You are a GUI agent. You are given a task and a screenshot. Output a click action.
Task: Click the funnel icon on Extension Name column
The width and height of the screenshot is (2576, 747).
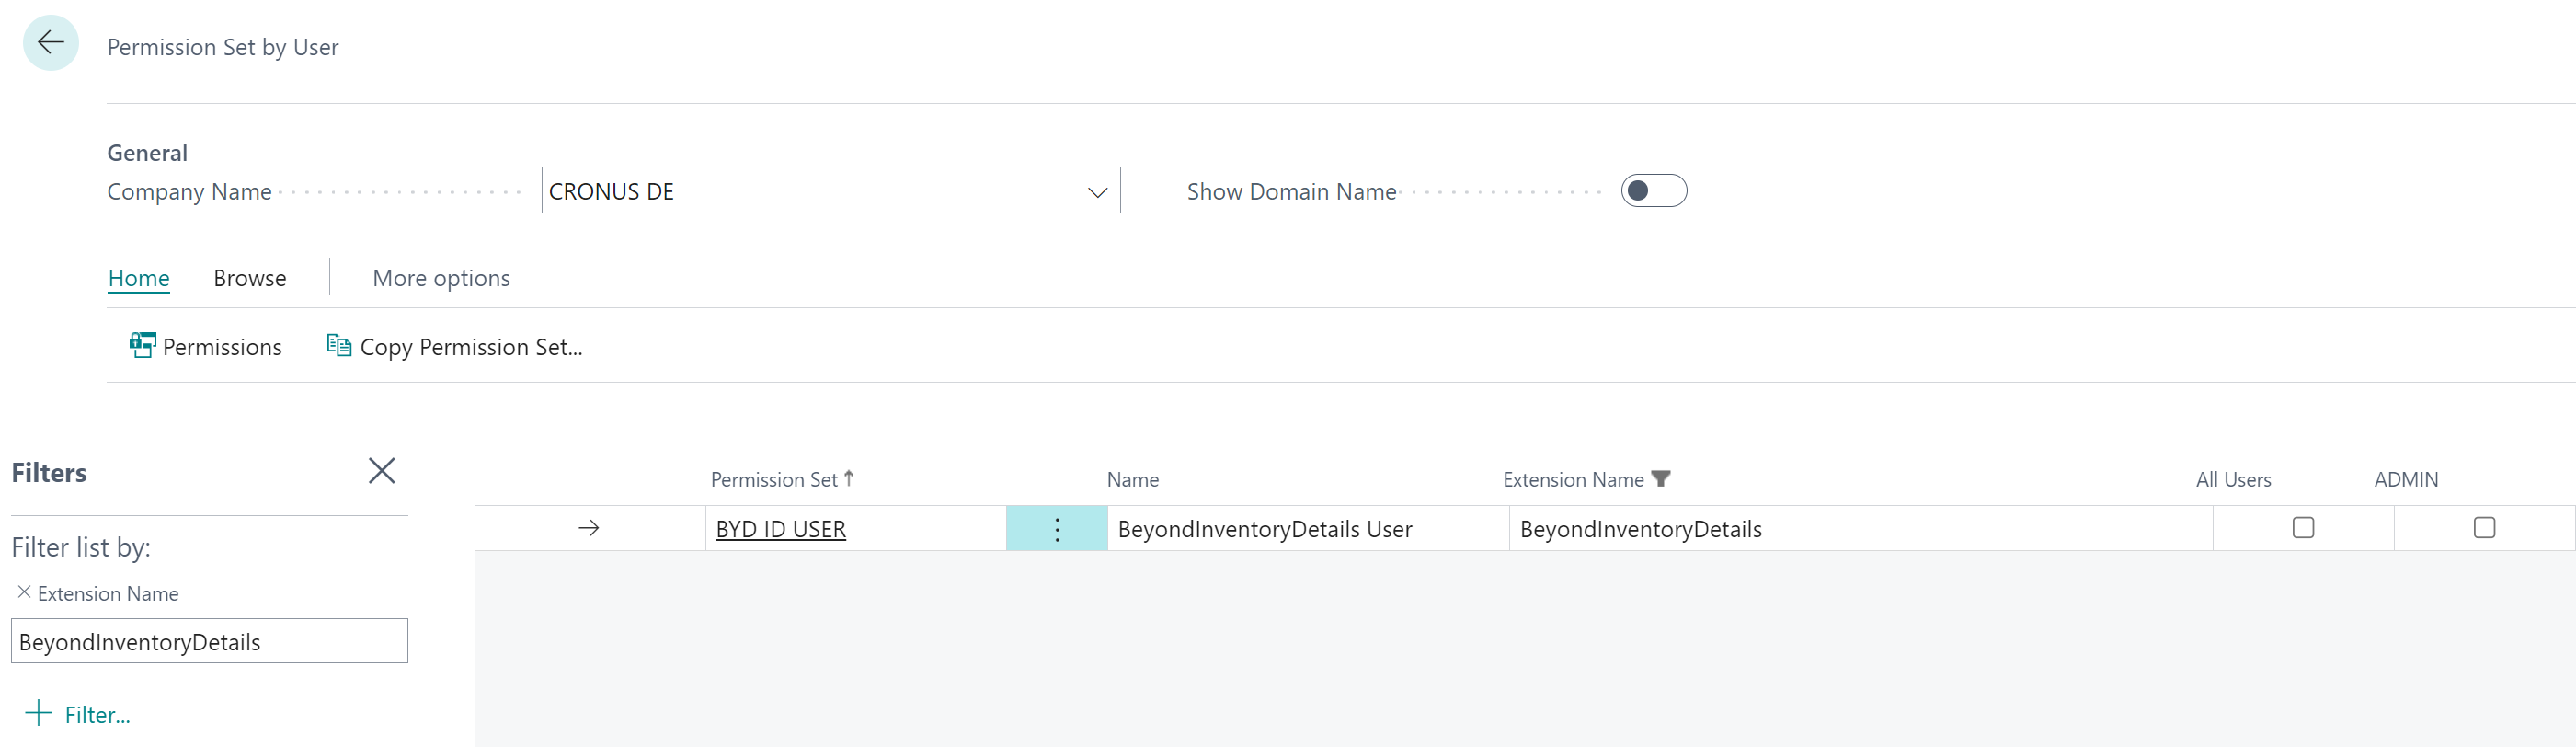[1660, 479]
